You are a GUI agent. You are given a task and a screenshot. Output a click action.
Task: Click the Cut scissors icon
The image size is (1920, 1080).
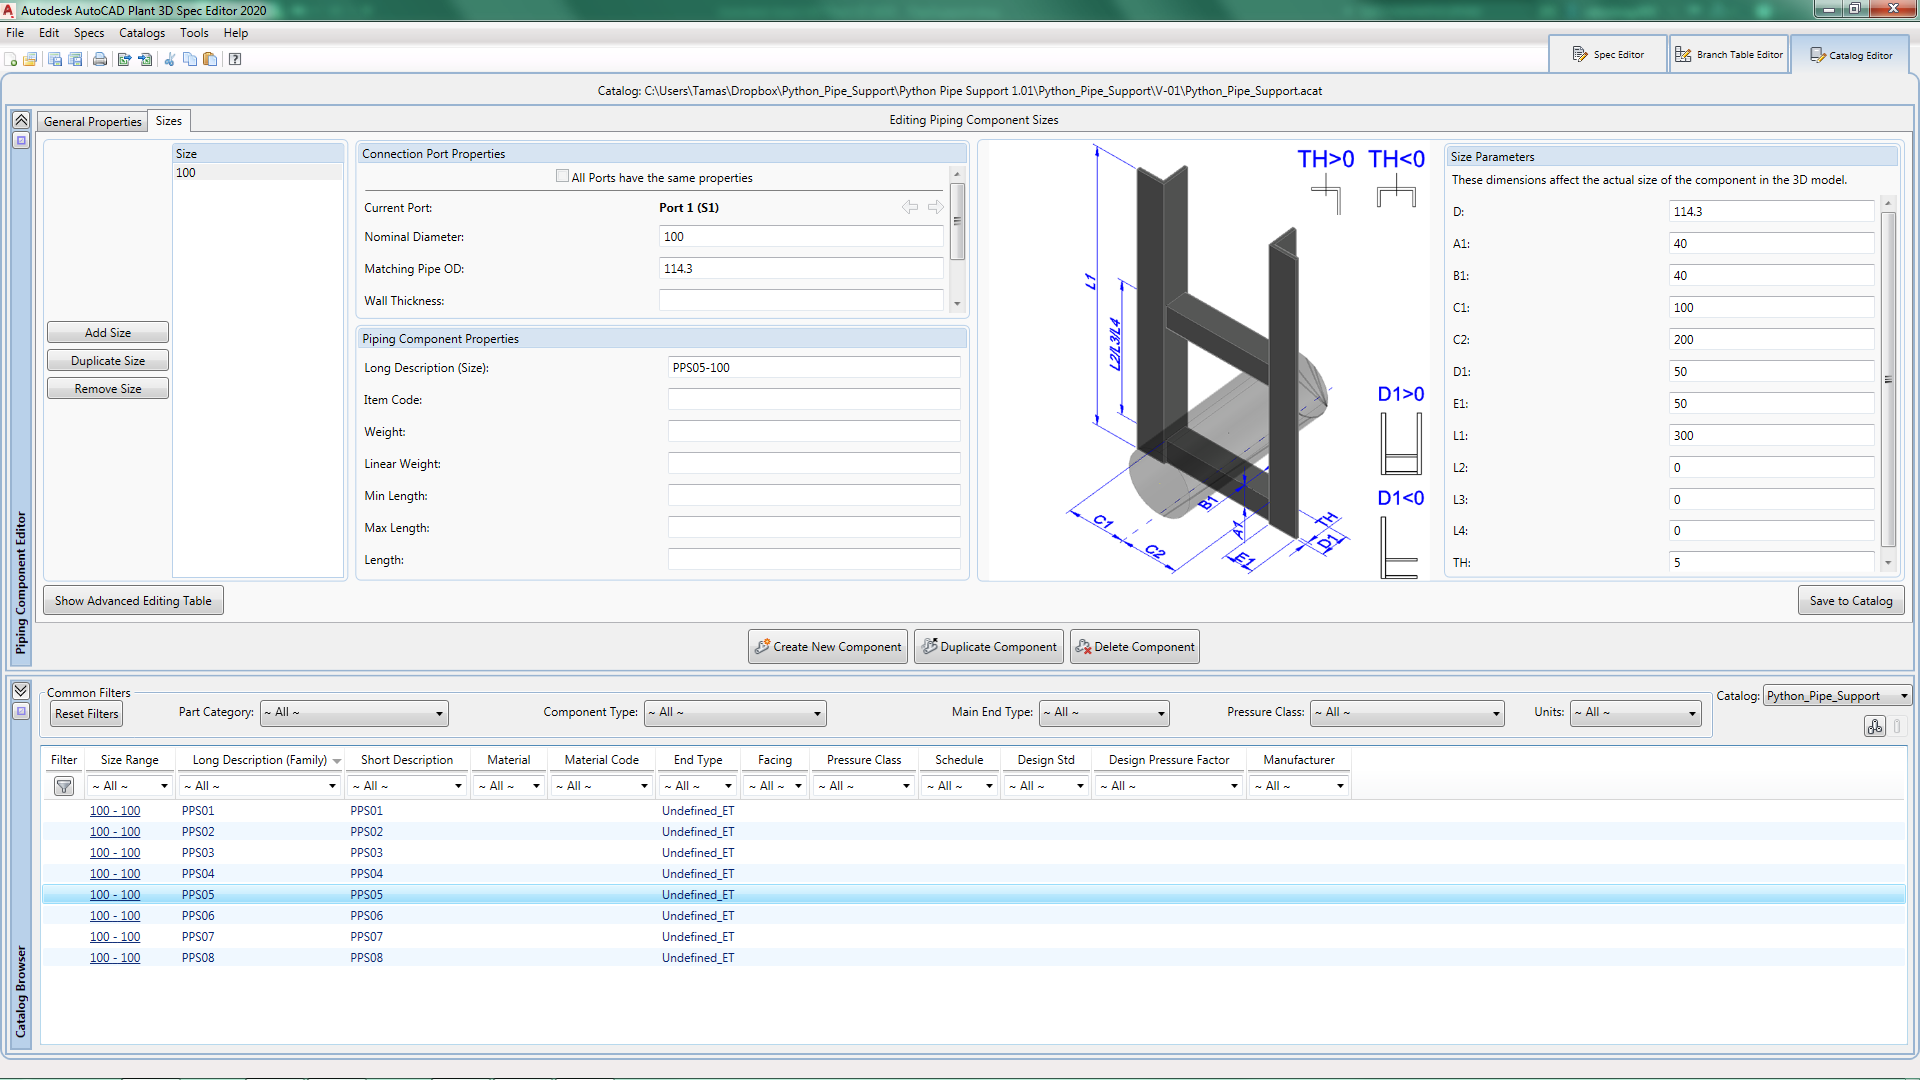(x=169, y=59)
